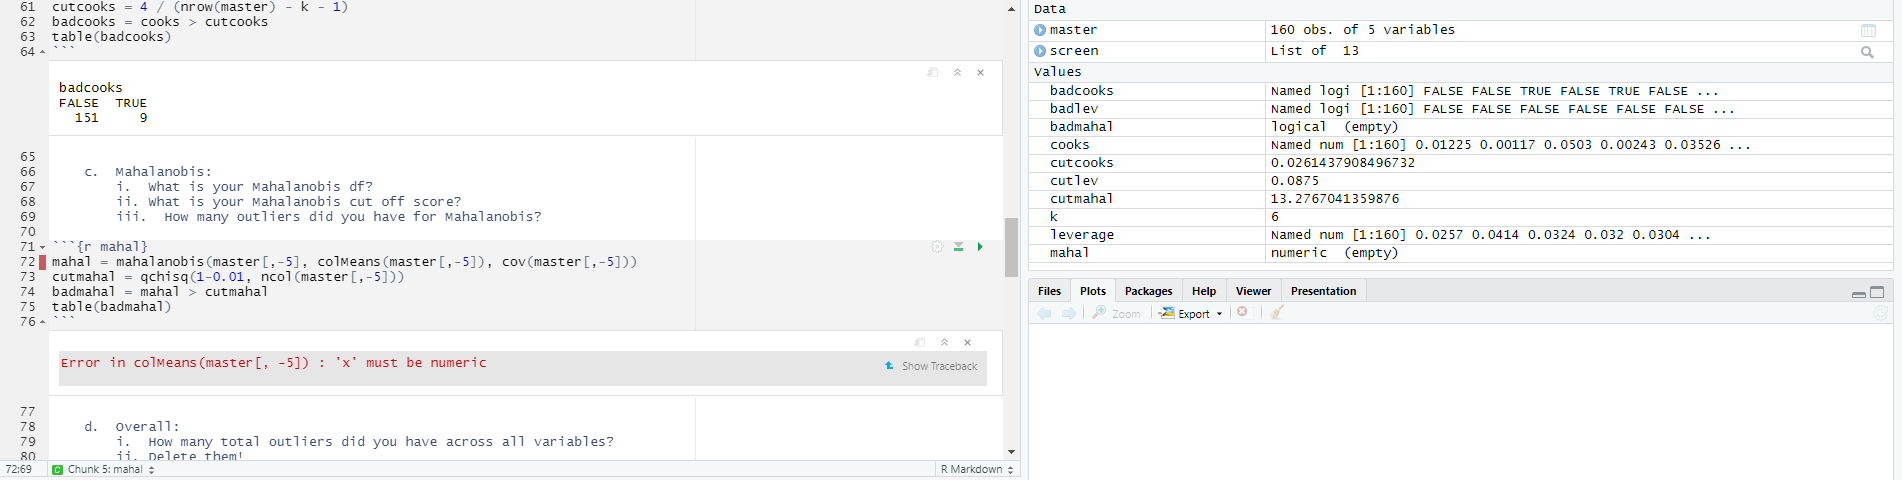Show the badcooks output in a new window

932,72
